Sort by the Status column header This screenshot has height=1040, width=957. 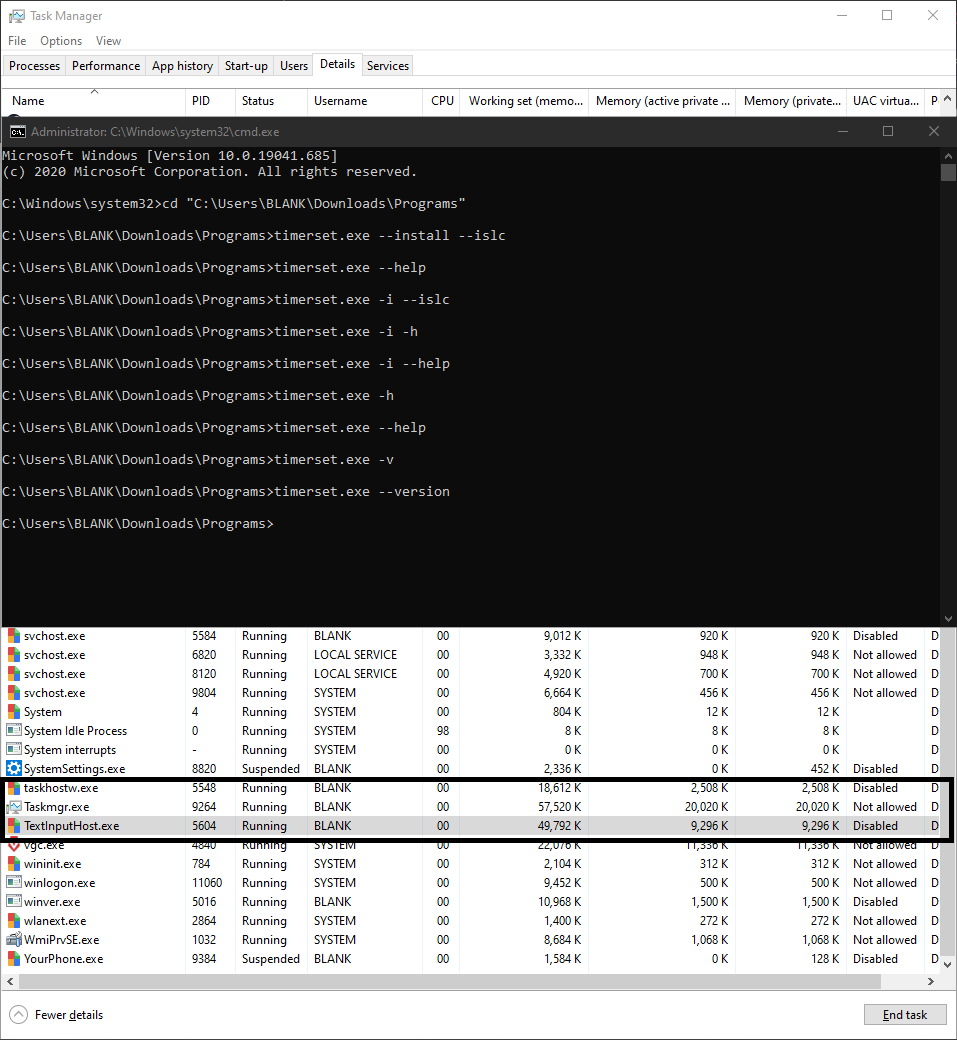271,101
